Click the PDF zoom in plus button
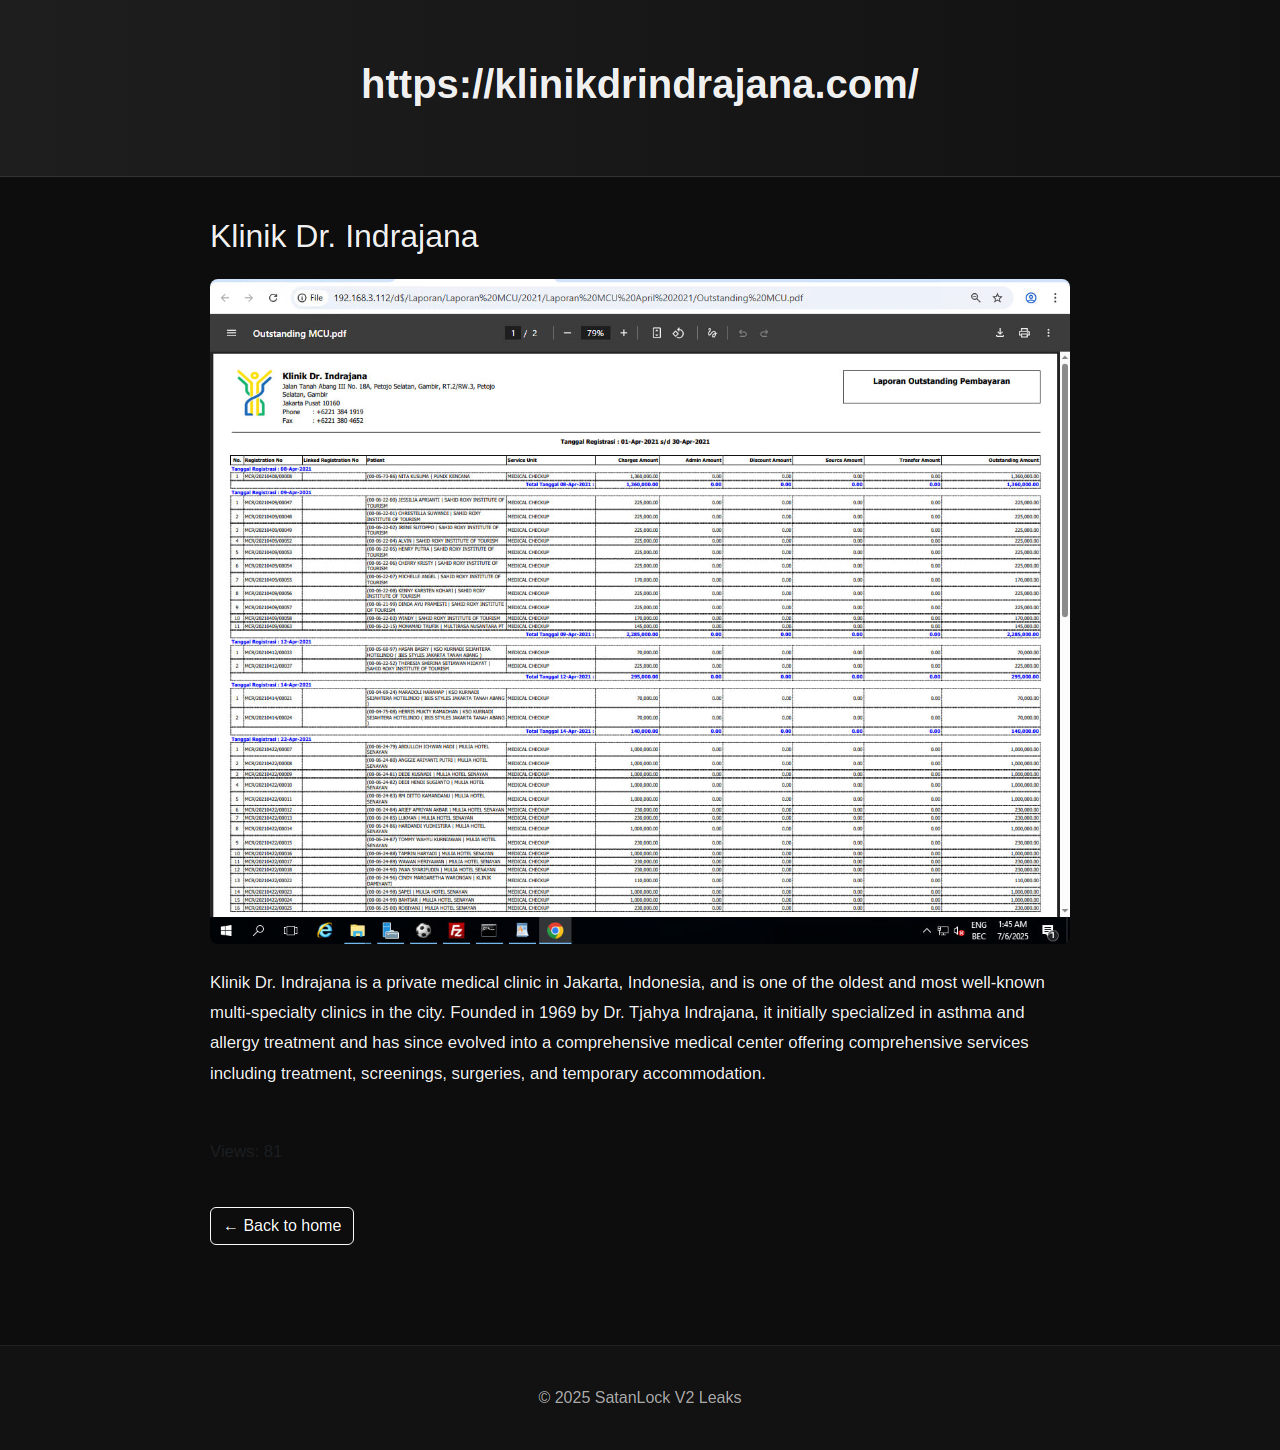Image resolution: width=1280 pixels, height=1450 pixels. (624, 333)
